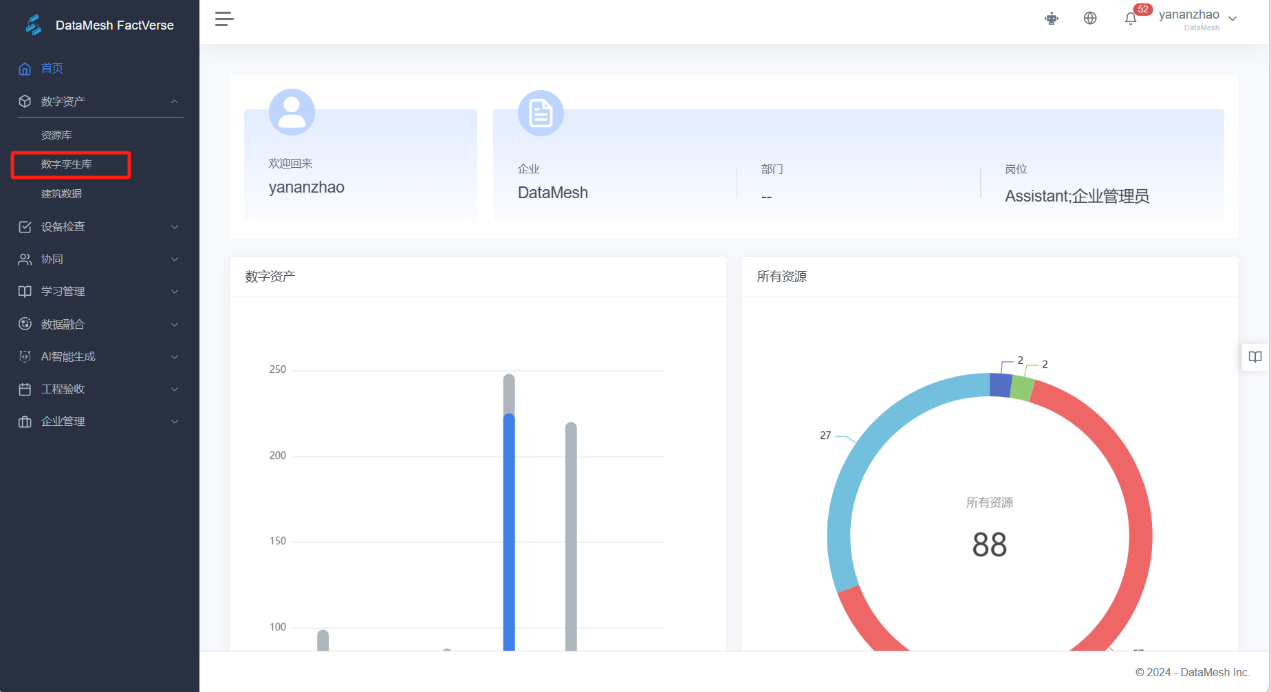Click the people icon beside 协同
Screen dimensions: 1271x692
(25, 259)
